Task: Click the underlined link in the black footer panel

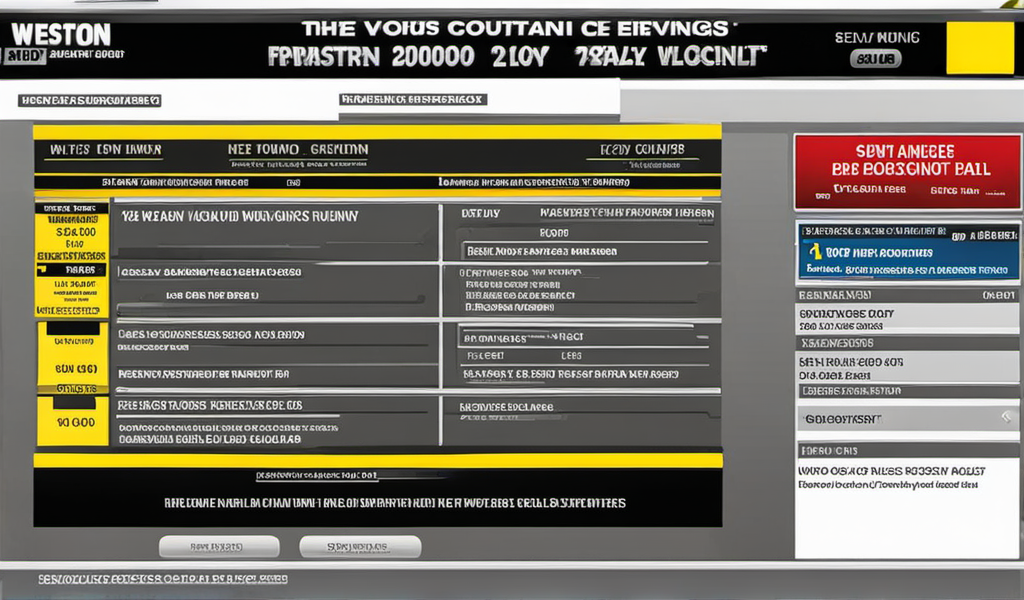Action: [x=316, y=476]
